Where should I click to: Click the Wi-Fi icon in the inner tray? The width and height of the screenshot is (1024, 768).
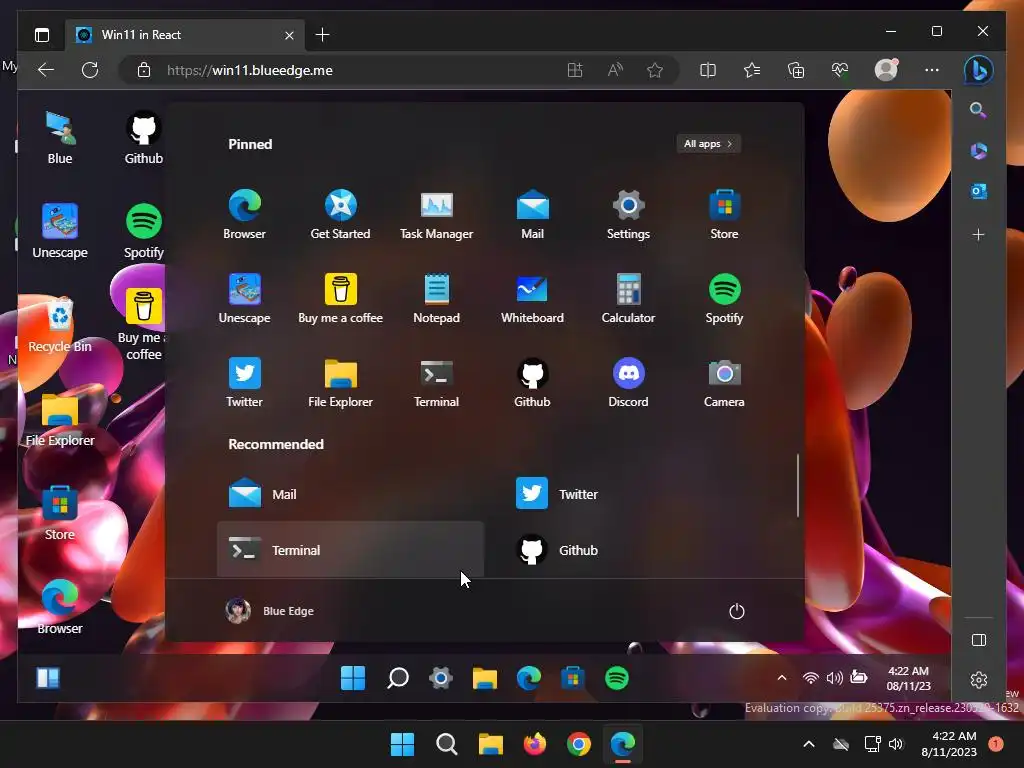pyautogui.click(x=810, y=678)
